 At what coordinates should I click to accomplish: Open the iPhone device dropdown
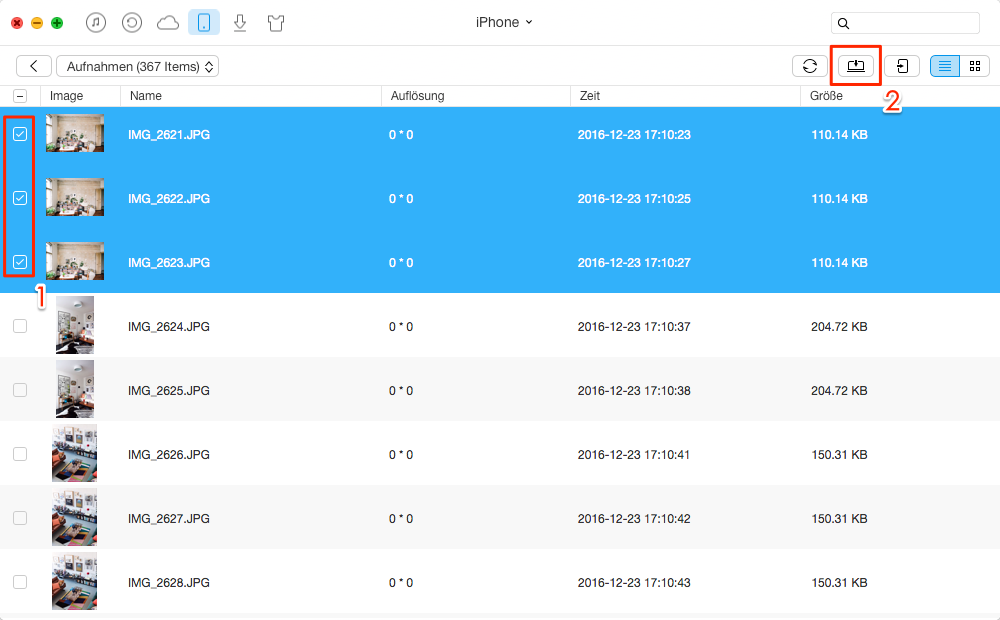click(x=504, y=22)
